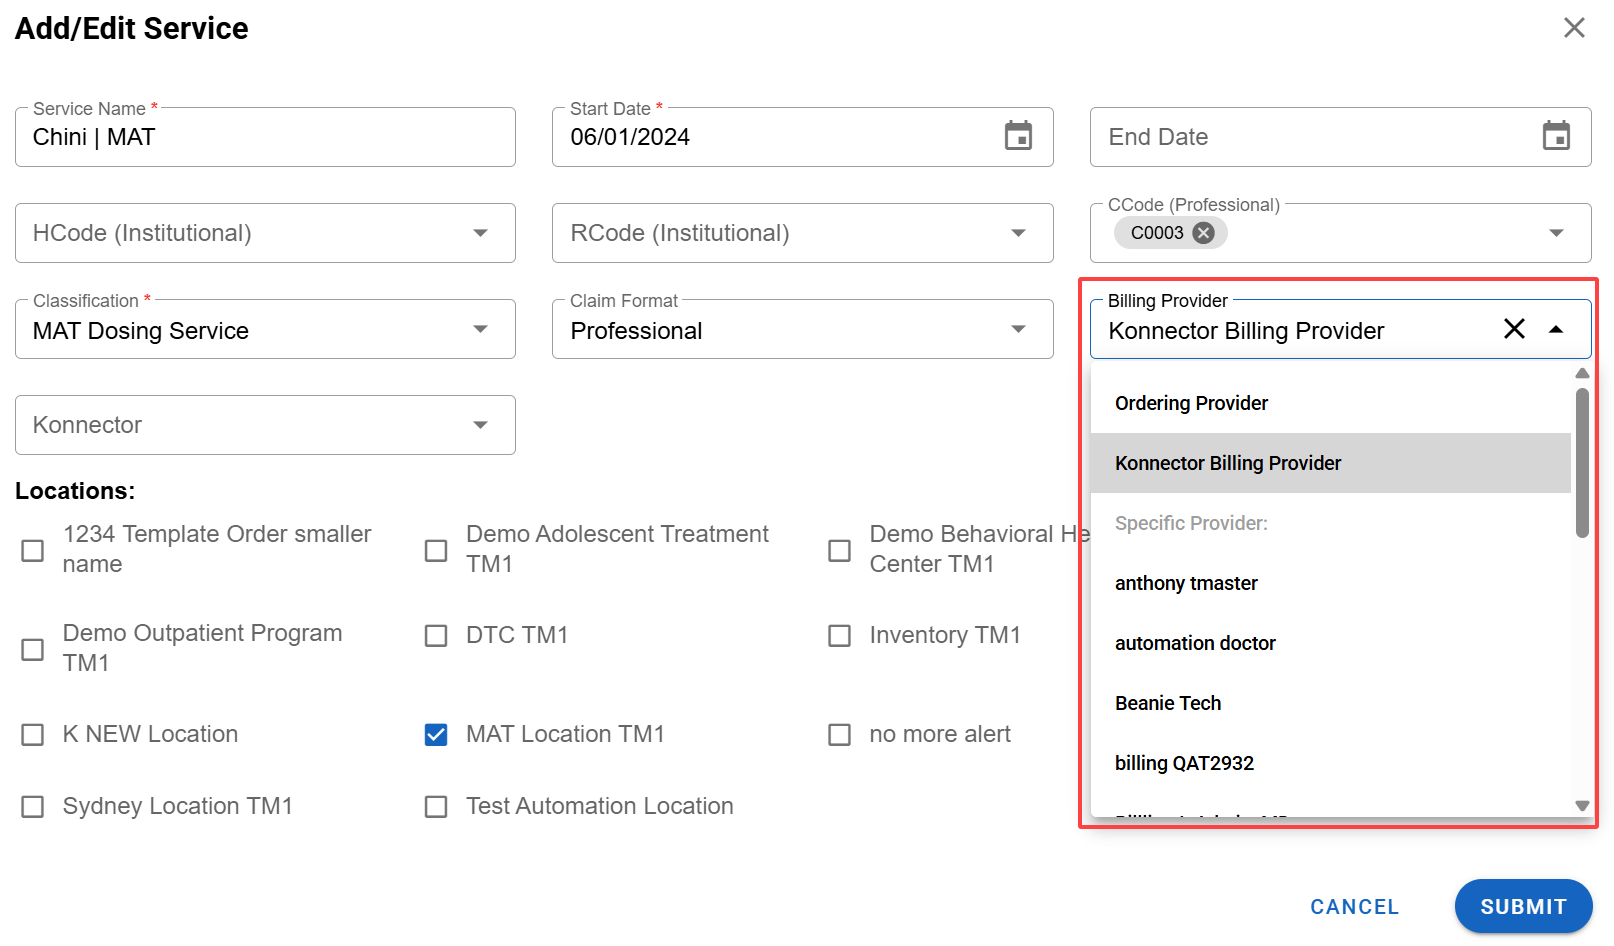
Task: Uncheck MAT Location TM1 checkbox
Action: pos(436,735)
